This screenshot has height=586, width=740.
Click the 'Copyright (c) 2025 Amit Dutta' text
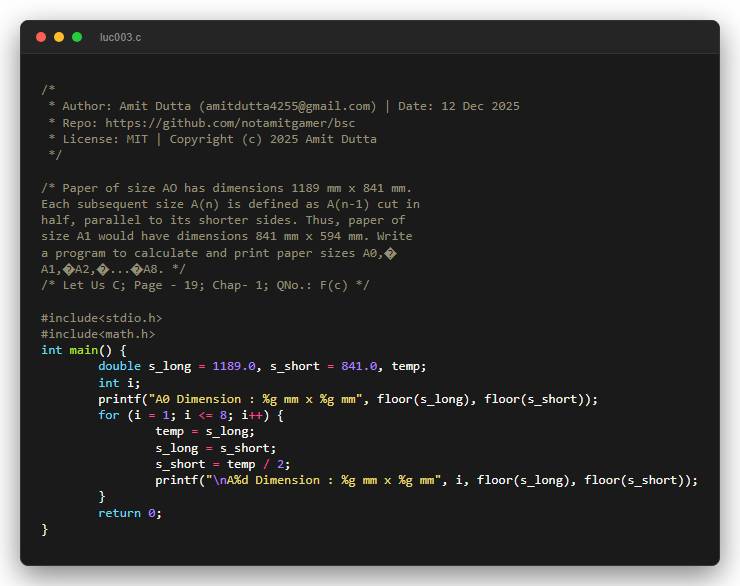click(273, 139)
